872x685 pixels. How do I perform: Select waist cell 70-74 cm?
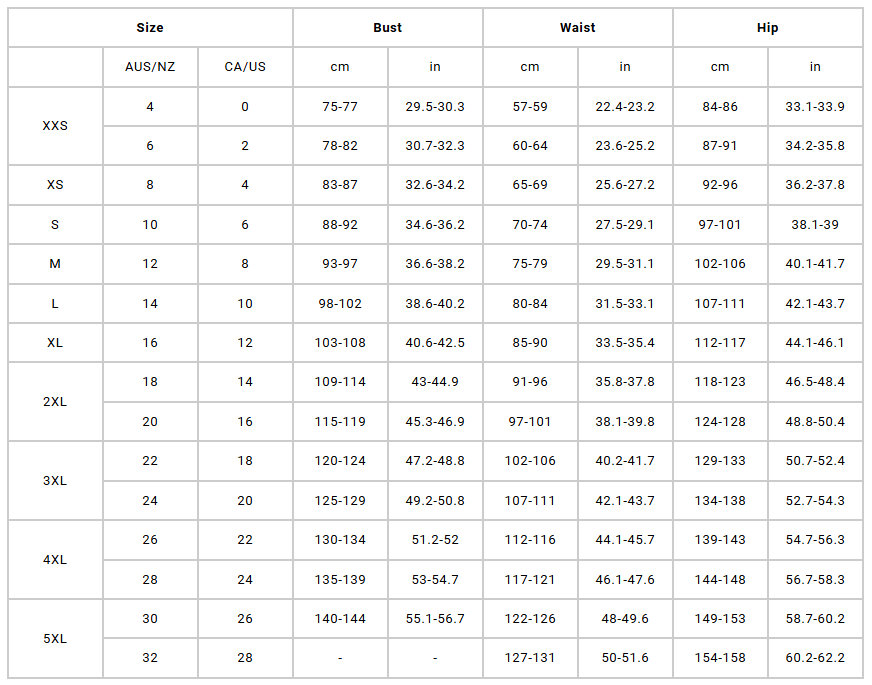530,225
